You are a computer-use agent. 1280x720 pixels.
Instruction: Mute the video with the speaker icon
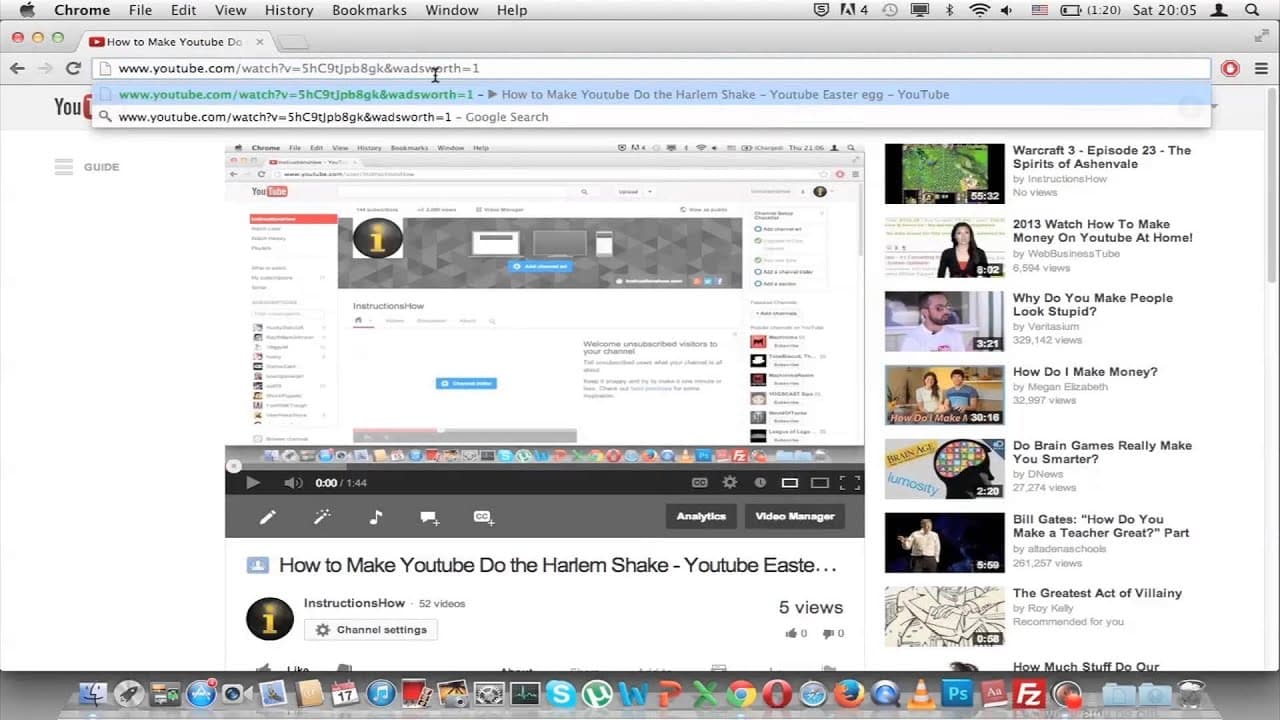(x=293, y=482)
